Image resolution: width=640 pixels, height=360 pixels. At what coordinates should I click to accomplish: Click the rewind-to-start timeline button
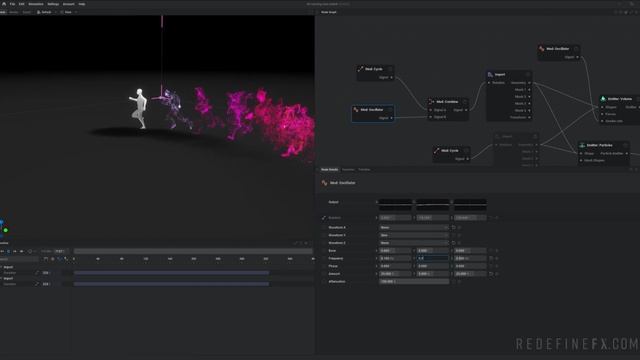(2, 251)
